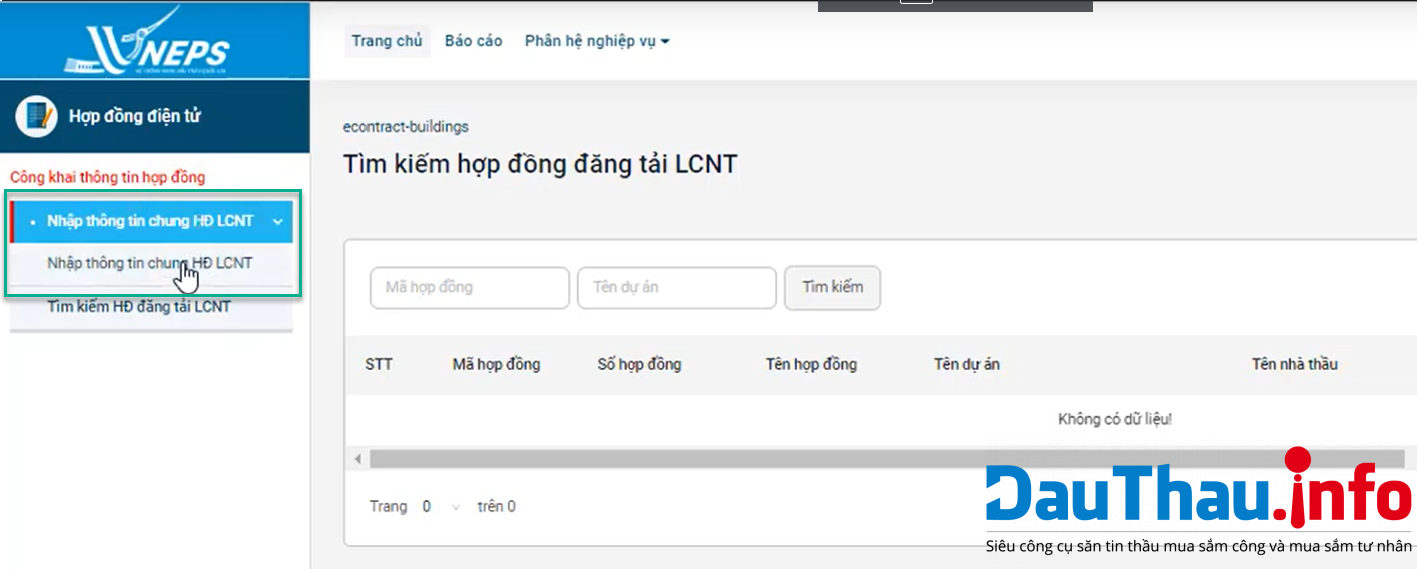The image size is (1417, 569).
Task: Open the Phân hệ nghiệp vụ dropdown
Action: point(596,41)
